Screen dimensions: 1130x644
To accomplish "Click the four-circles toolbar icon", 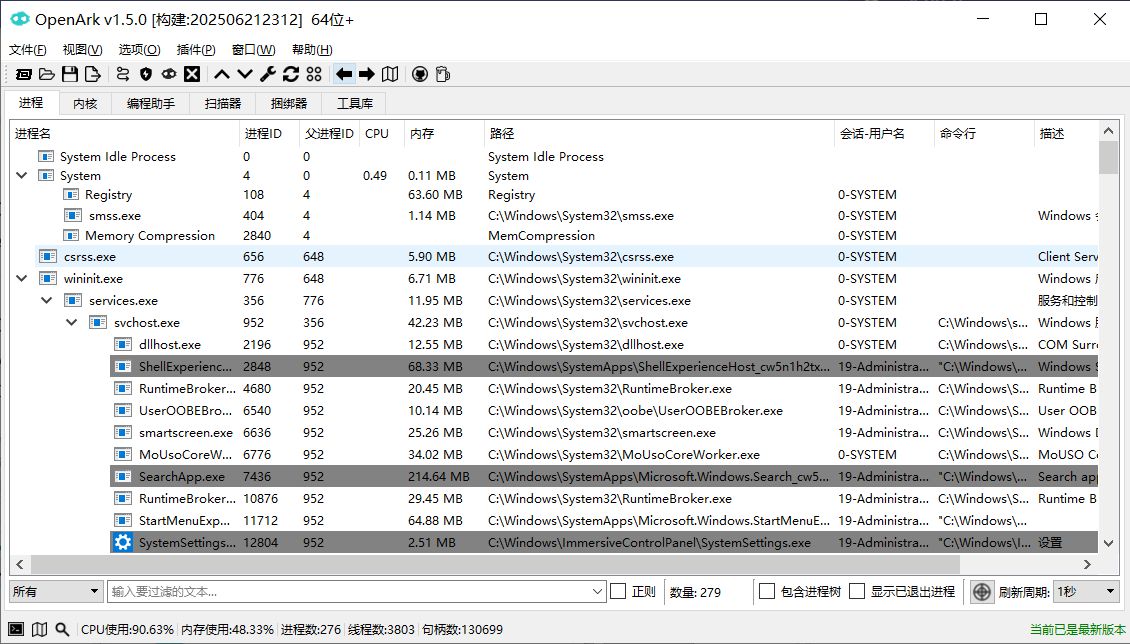I will coord(313,74).
